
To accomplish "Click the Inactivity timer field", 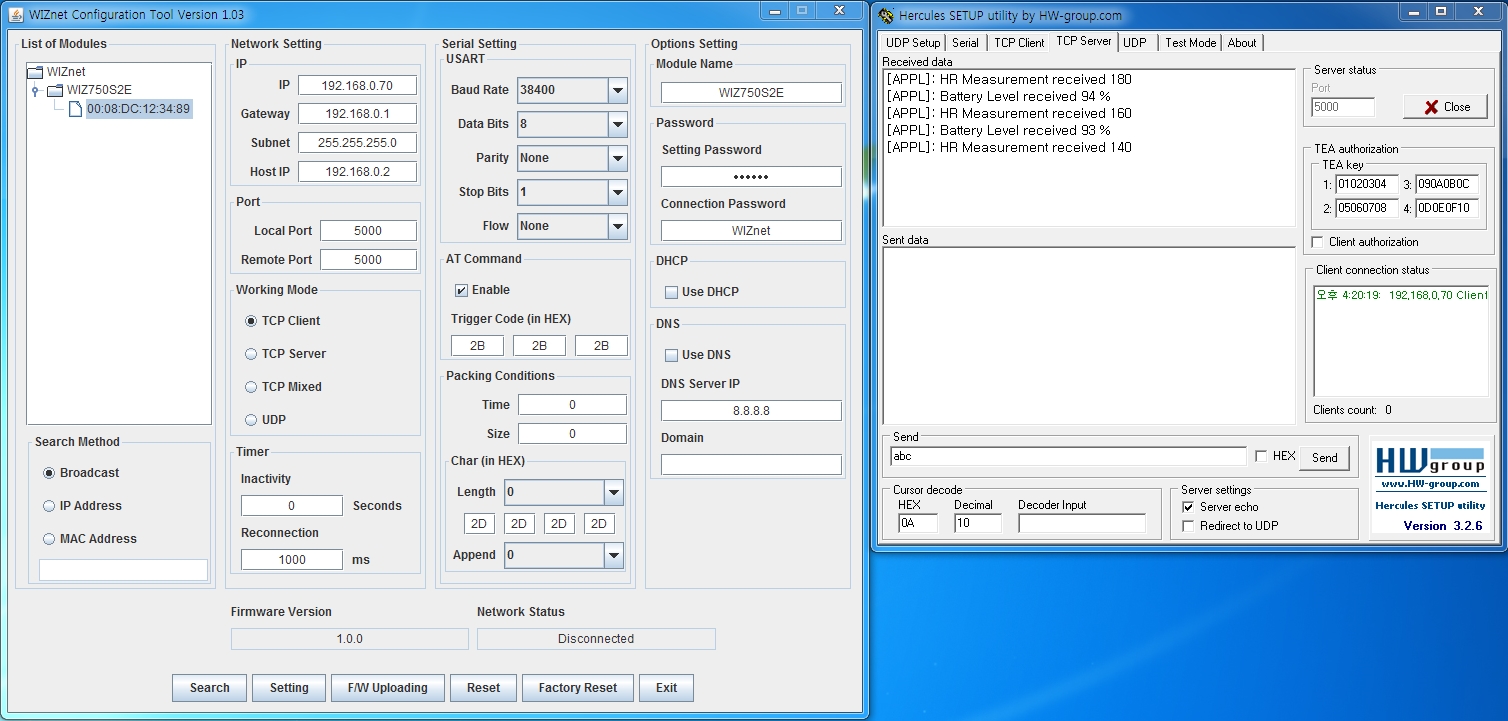I will point(292,506).
